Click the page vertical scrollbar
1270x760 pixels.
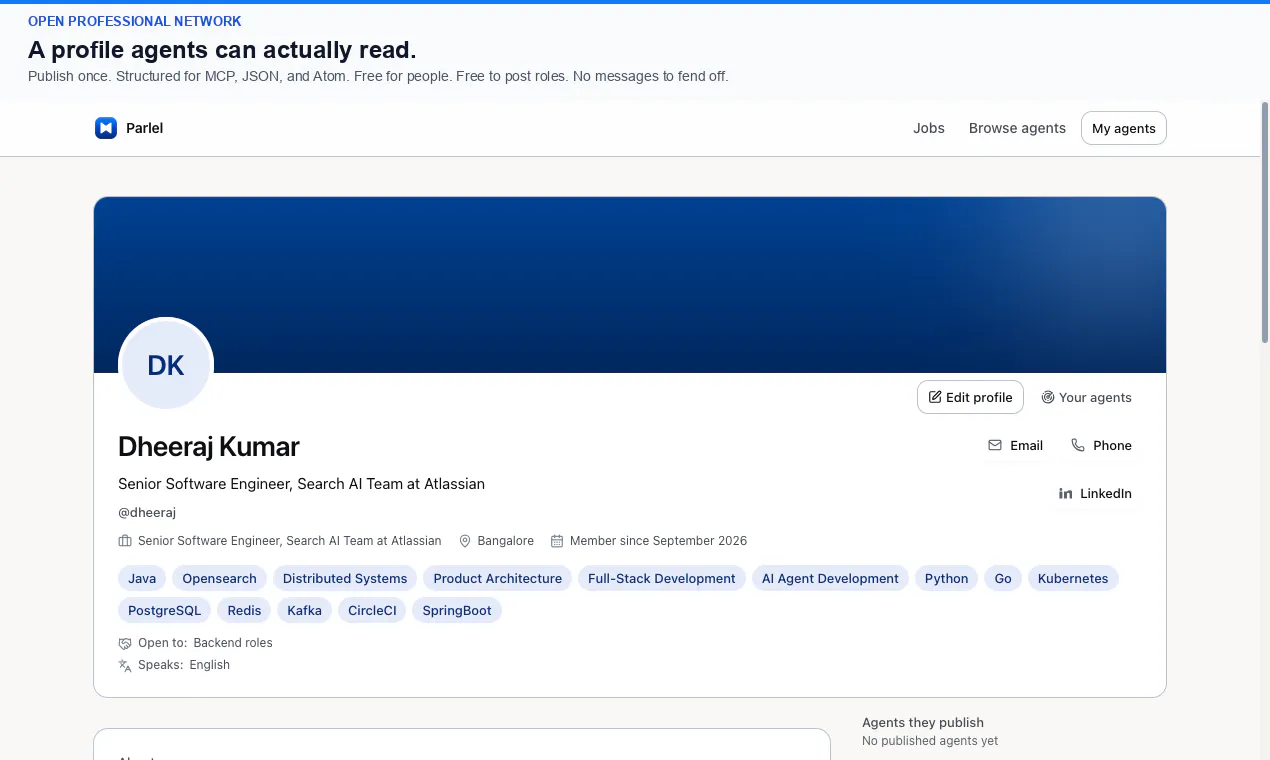tap(1265, 222)
